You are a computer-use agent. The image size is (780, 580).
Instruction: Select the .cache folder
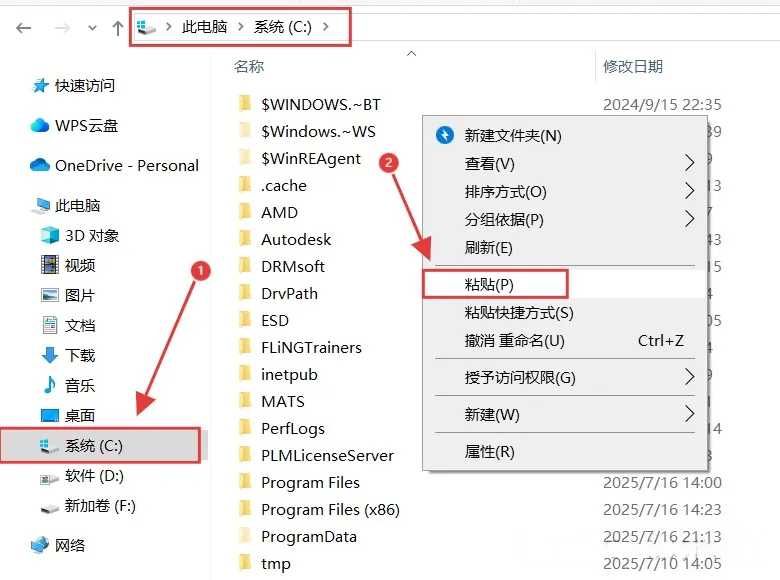[x=284, y=186]
